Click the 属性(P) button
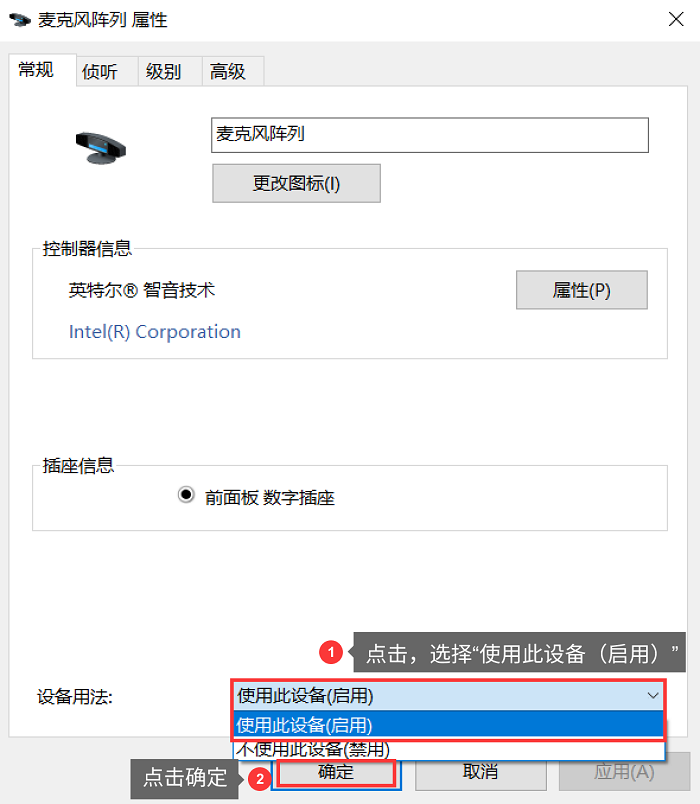 point(581,289)
